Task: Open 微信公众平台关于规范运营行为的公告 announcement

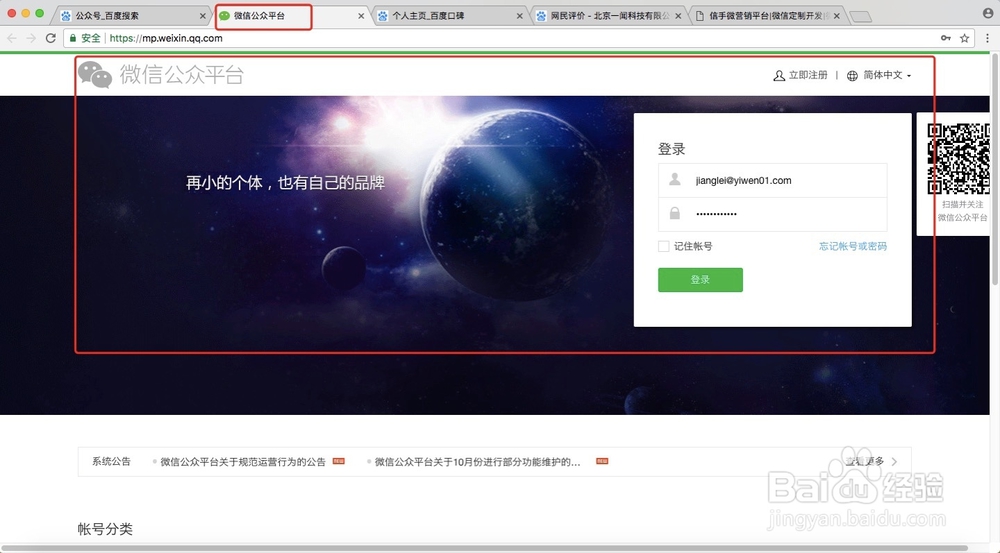Action: click(243, 462)
